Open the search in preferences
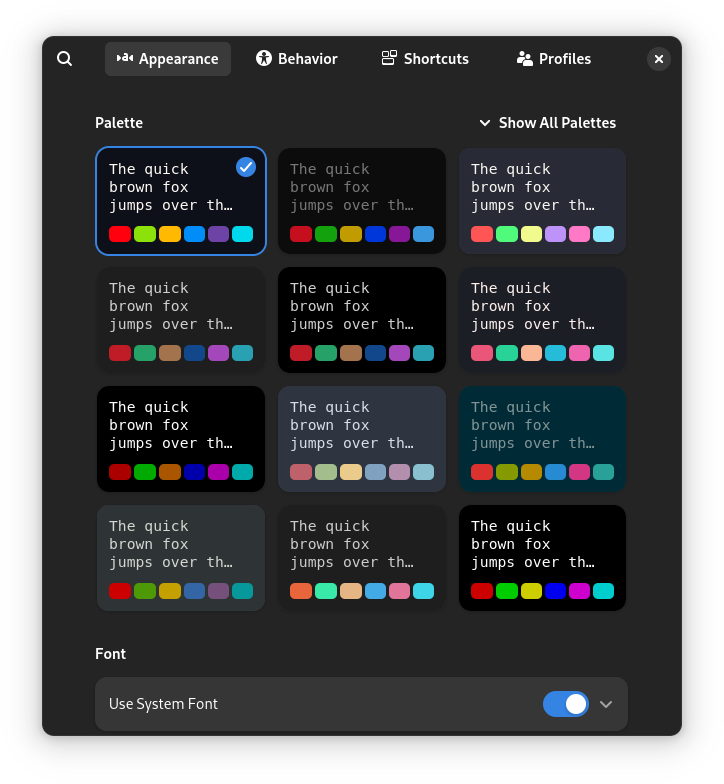The width and height of the screenshot is (724, 784). (x=64, y=59)
